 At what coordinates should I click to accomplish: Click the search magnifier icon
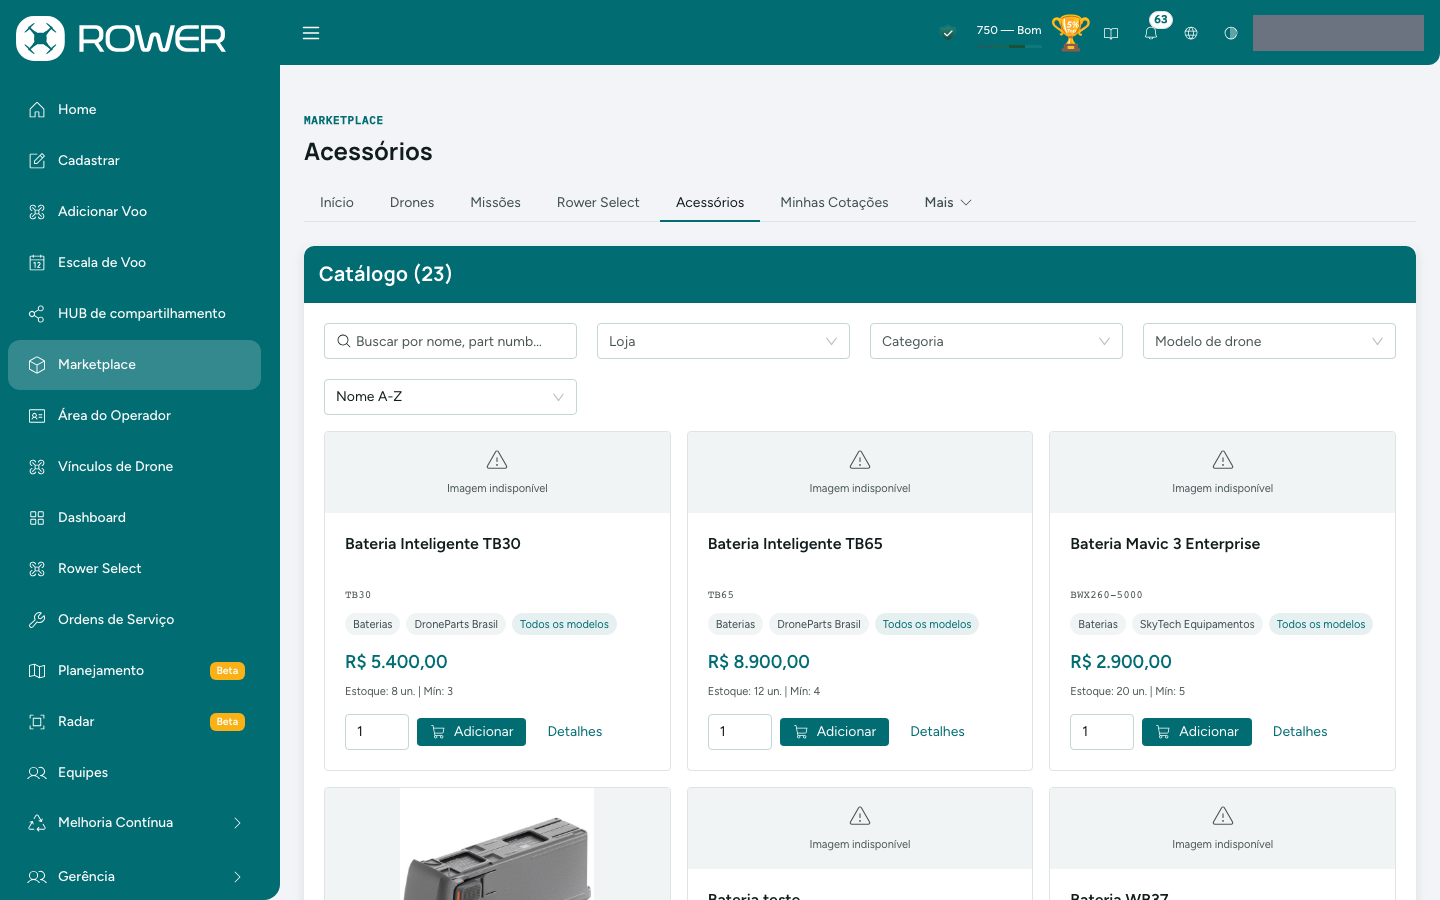coord(344,341)
